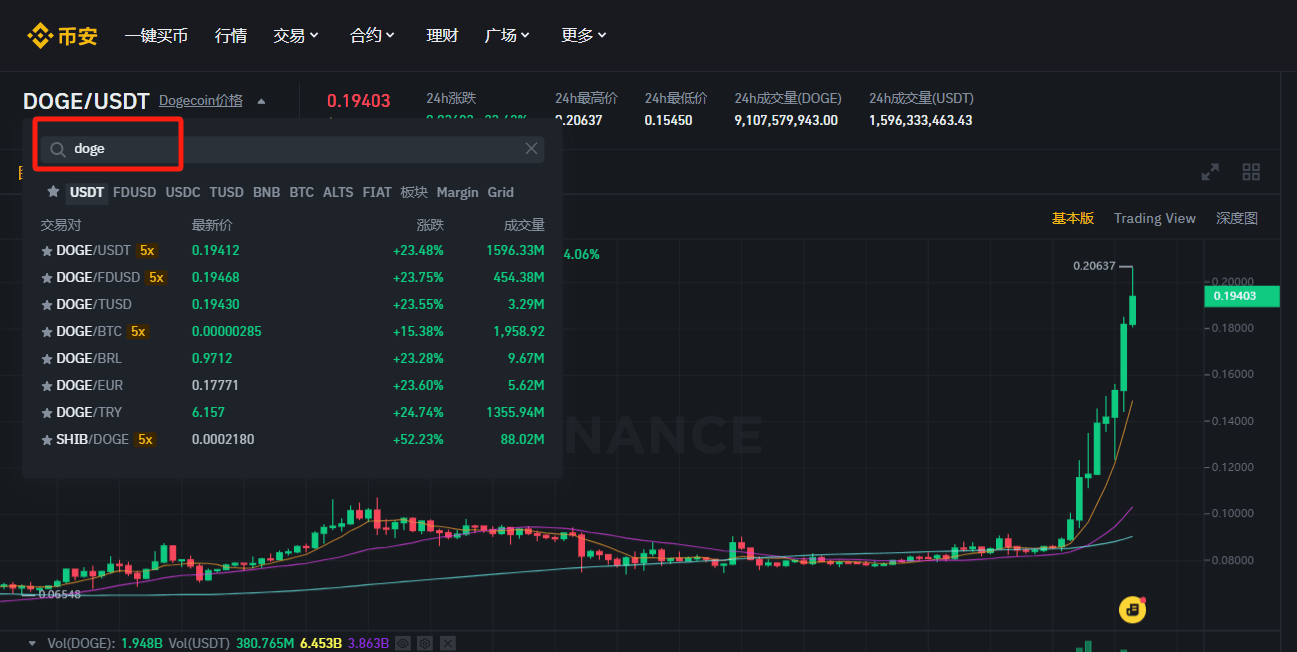Select the 板块 market tab

[414, 192]
